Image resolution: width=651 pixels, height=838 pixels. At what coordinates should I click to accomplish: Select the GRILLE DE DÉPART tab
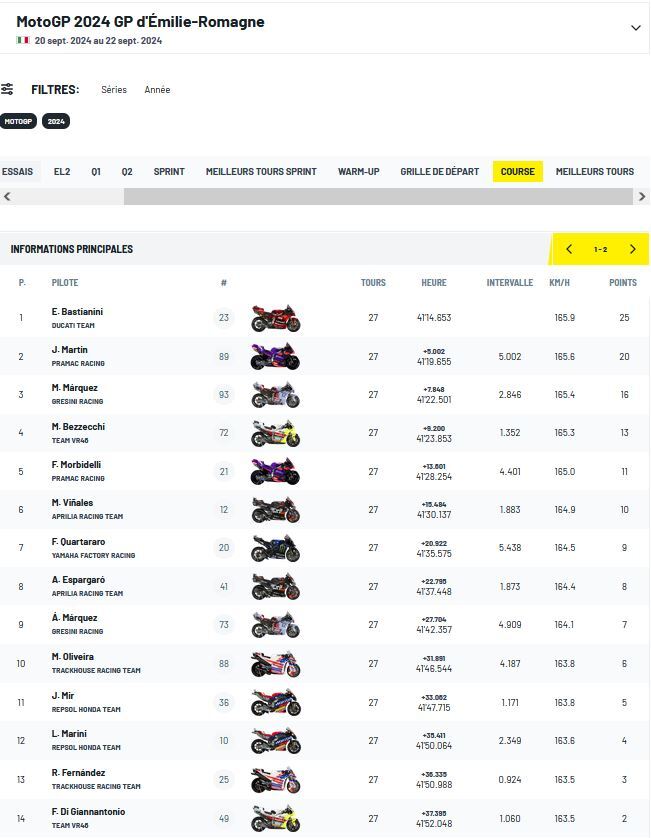click(x=439, y=172)
